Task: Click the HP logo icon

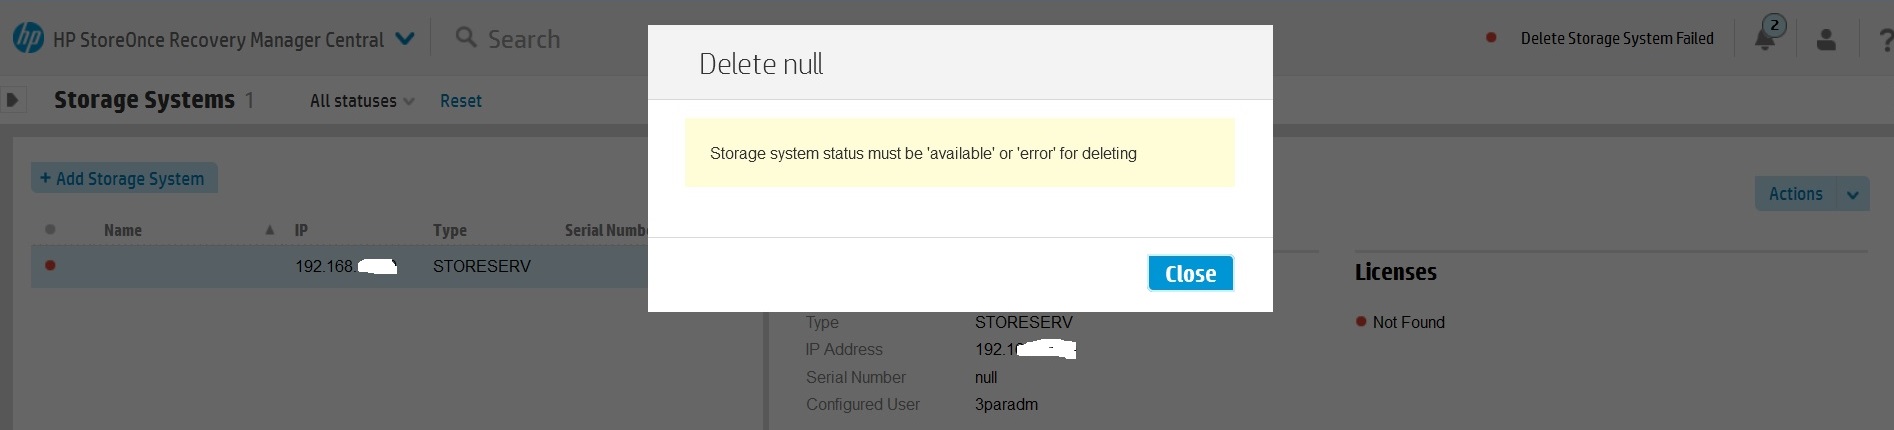Action: [28, 38]
